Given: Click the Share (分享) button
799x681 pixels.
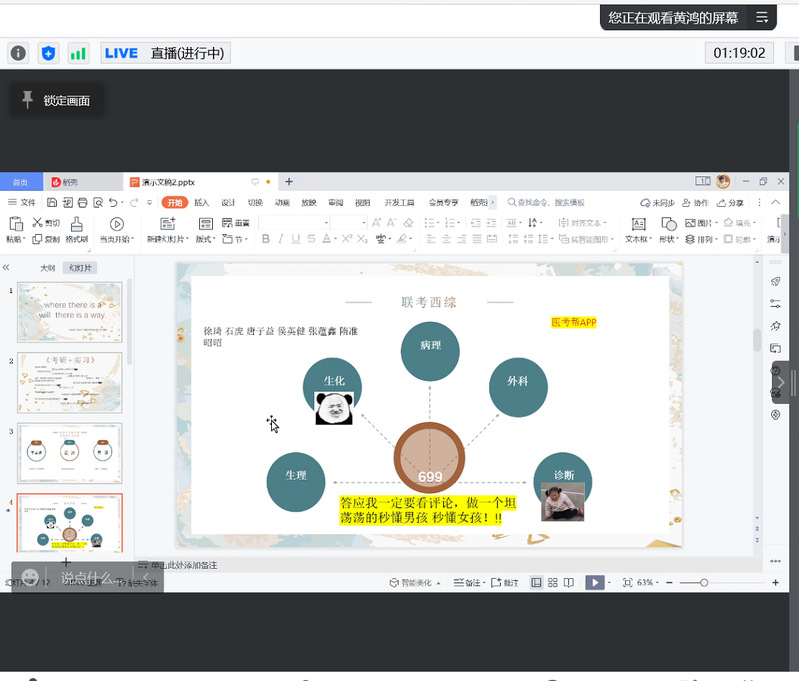Looking at the screenshot, I should [x=731, y=203].
